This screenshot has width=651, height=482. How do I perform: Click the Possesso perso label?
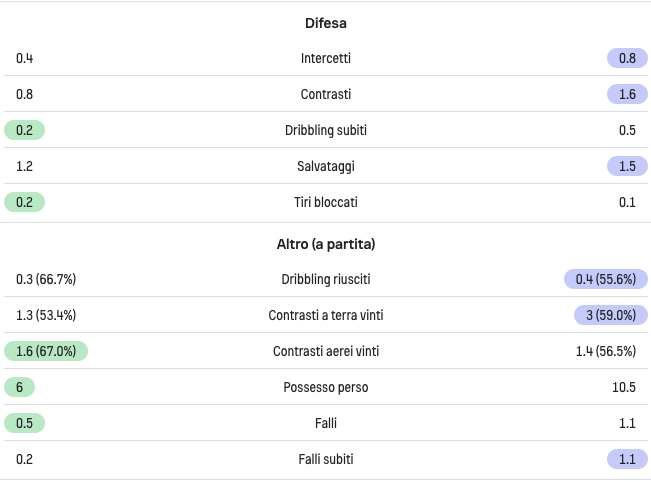pyautogui.click(x=326, y=387)
